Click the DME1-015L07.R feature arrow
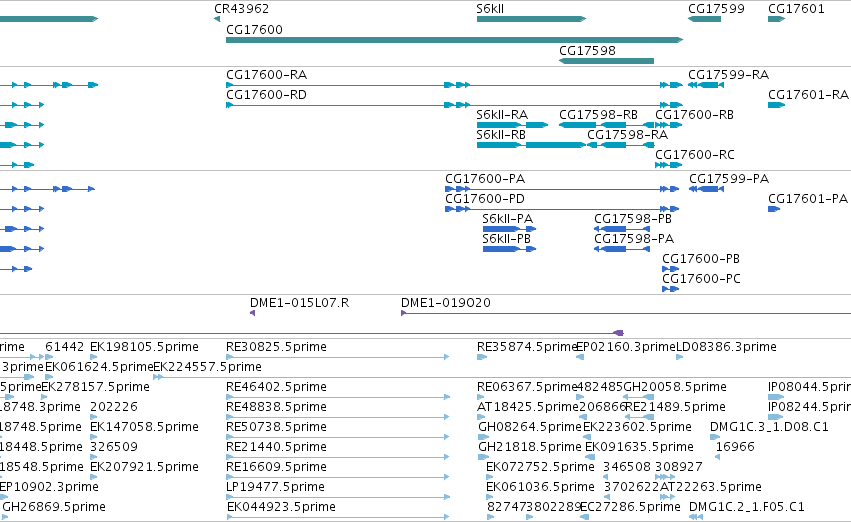851x522 pixels. (252, 313)
